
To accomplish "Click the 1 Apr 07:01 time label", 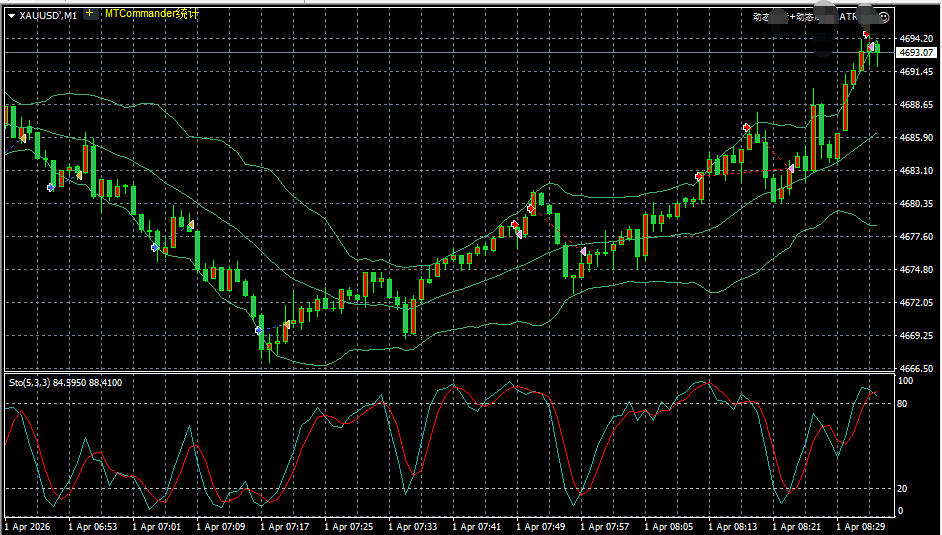I will [x=156, y=527].
